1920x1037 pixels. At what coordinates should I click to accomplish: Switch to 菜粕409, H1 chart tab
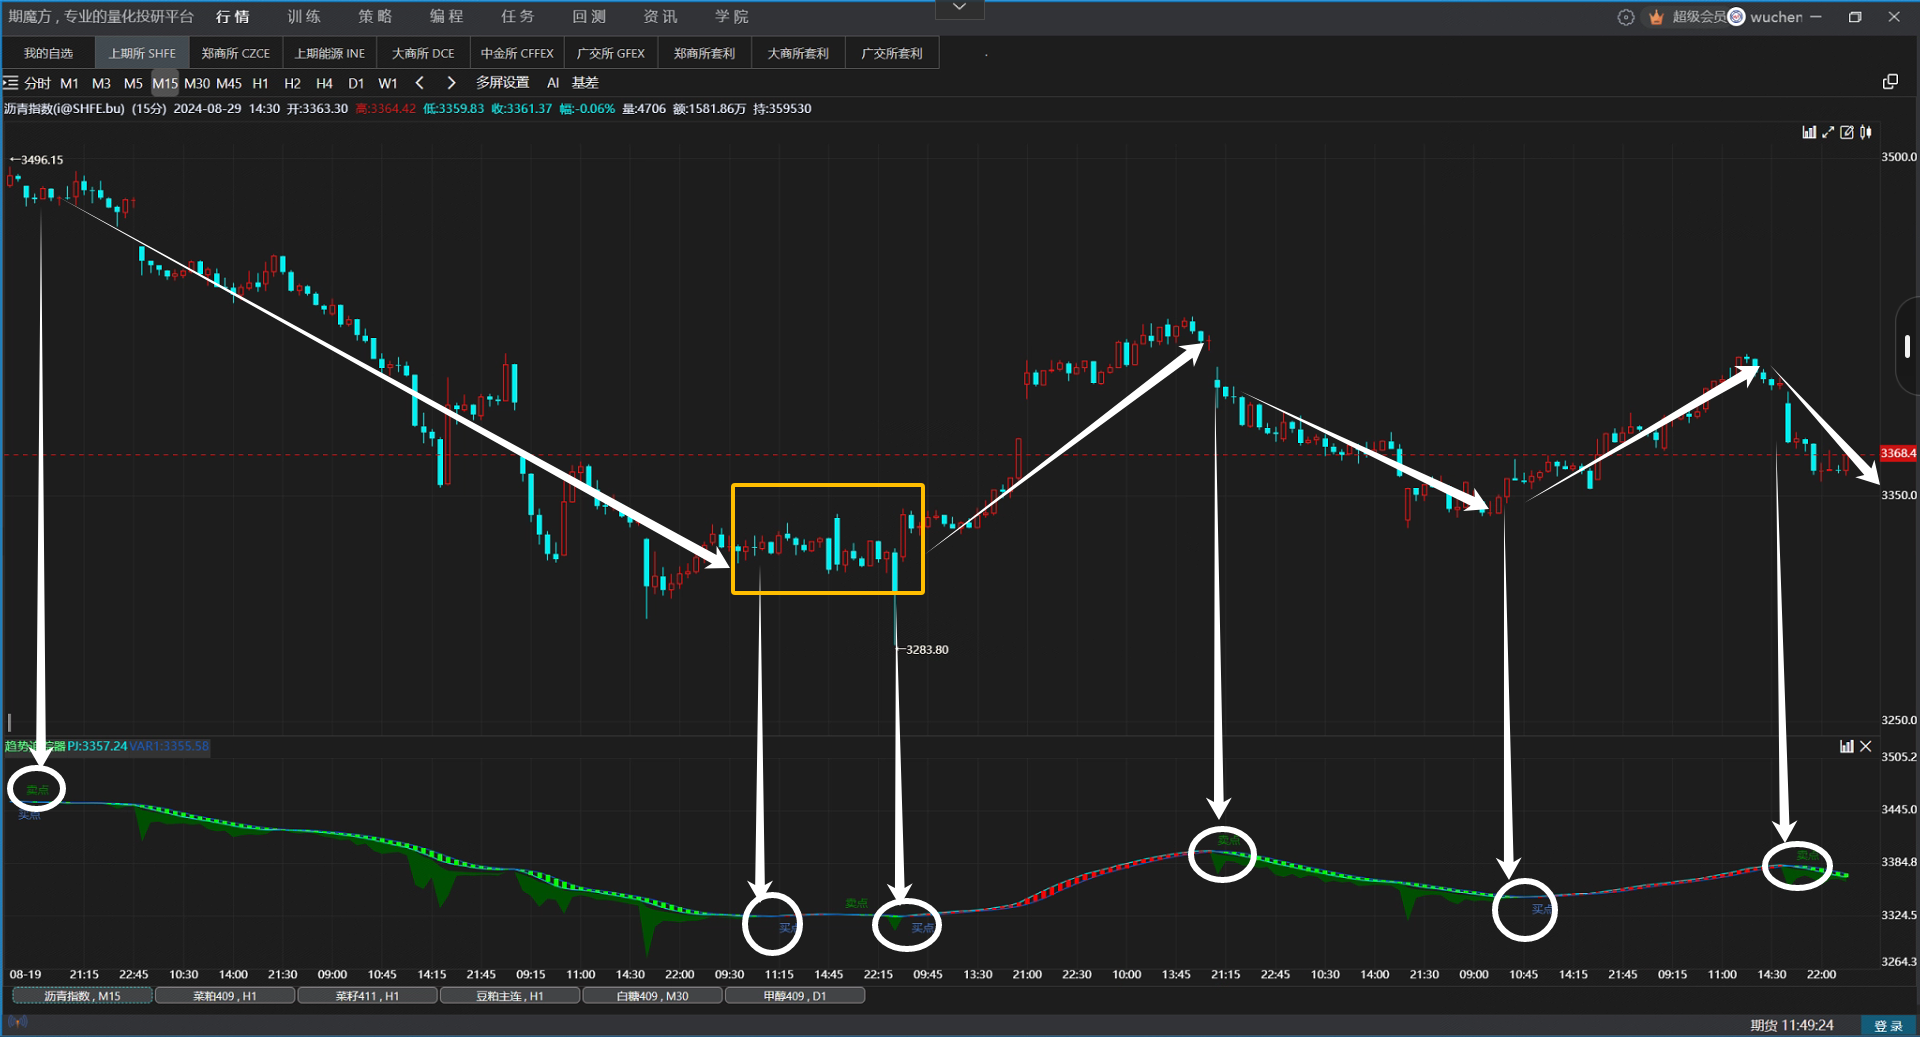click(225, 996)
